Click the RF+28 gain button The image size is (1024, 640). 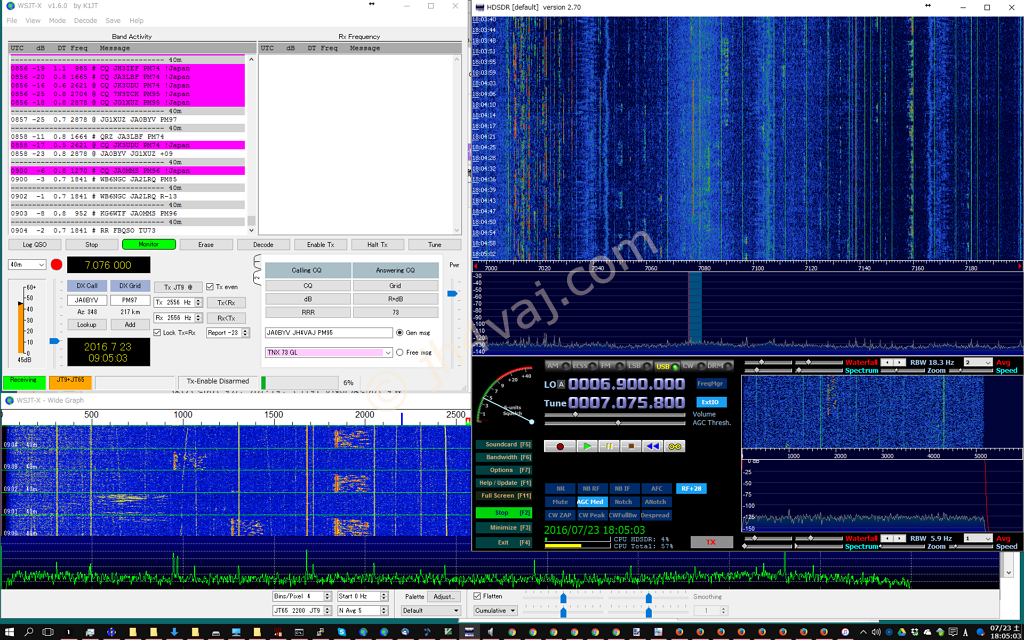point(691,488)
